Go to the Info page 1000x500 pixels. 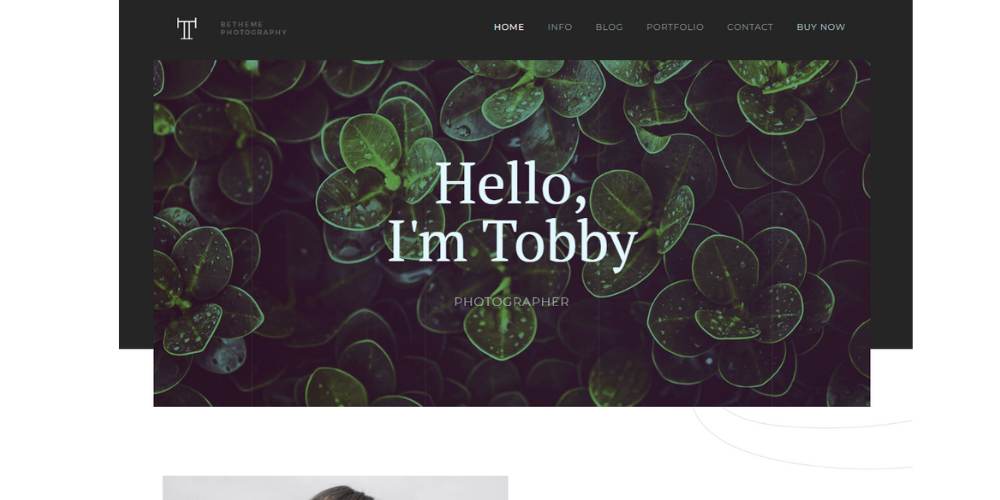click(560, 27)
